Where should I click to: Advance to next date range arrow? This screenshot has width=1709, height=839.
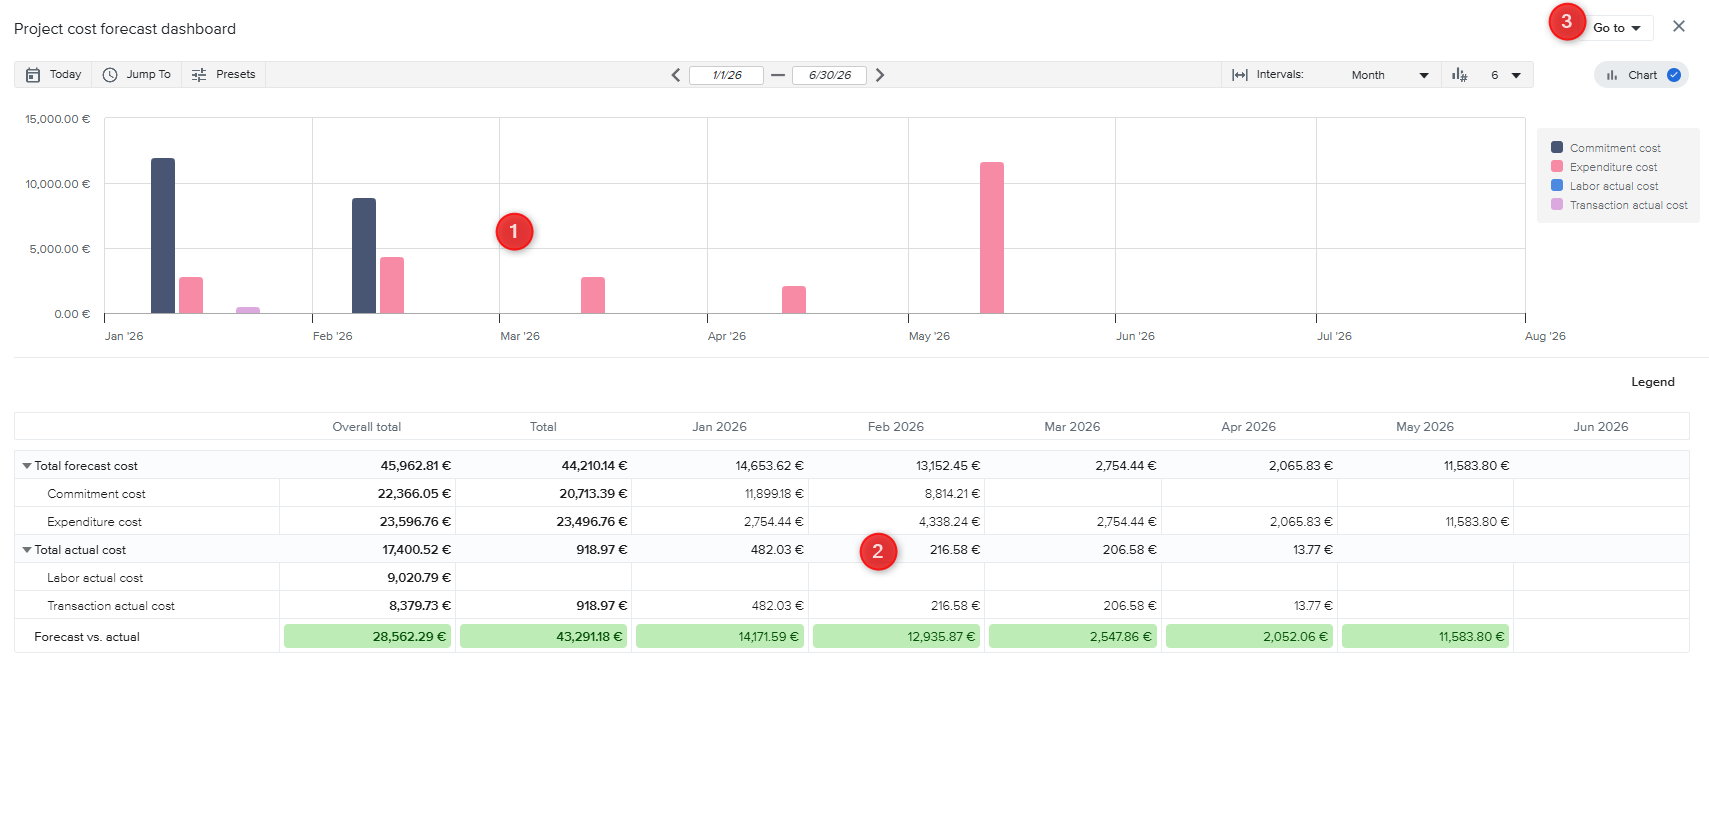coord(880,75)
